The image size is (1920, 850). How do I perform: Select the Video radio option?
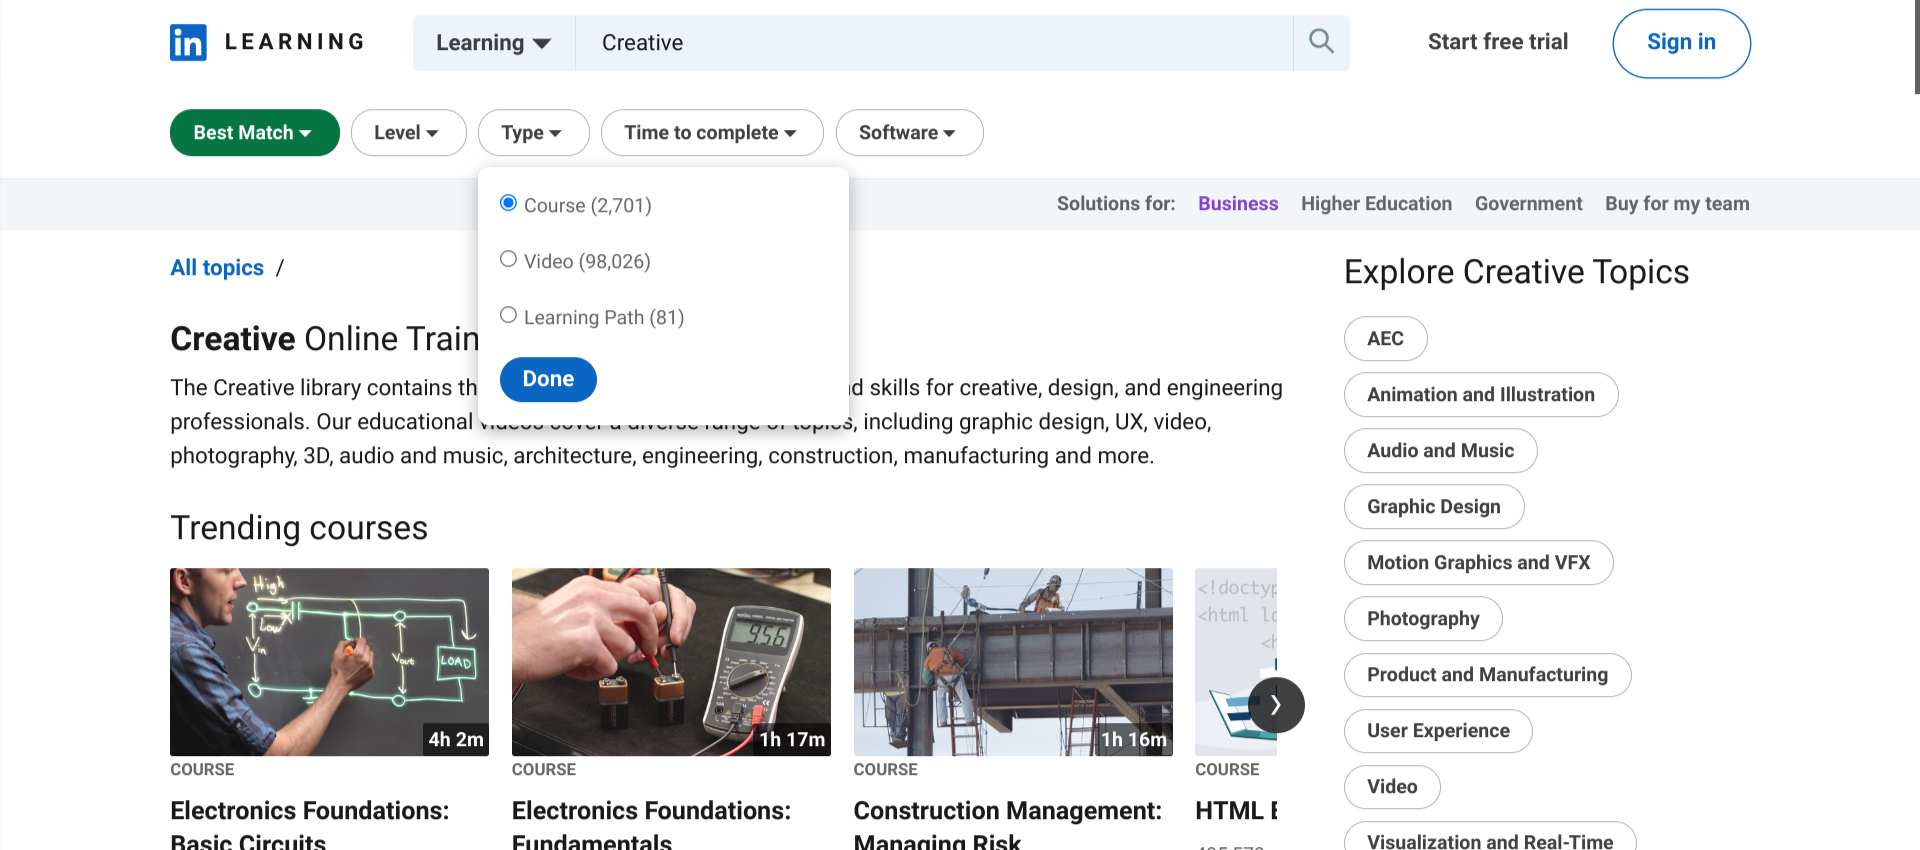click(x=508, y=260)
